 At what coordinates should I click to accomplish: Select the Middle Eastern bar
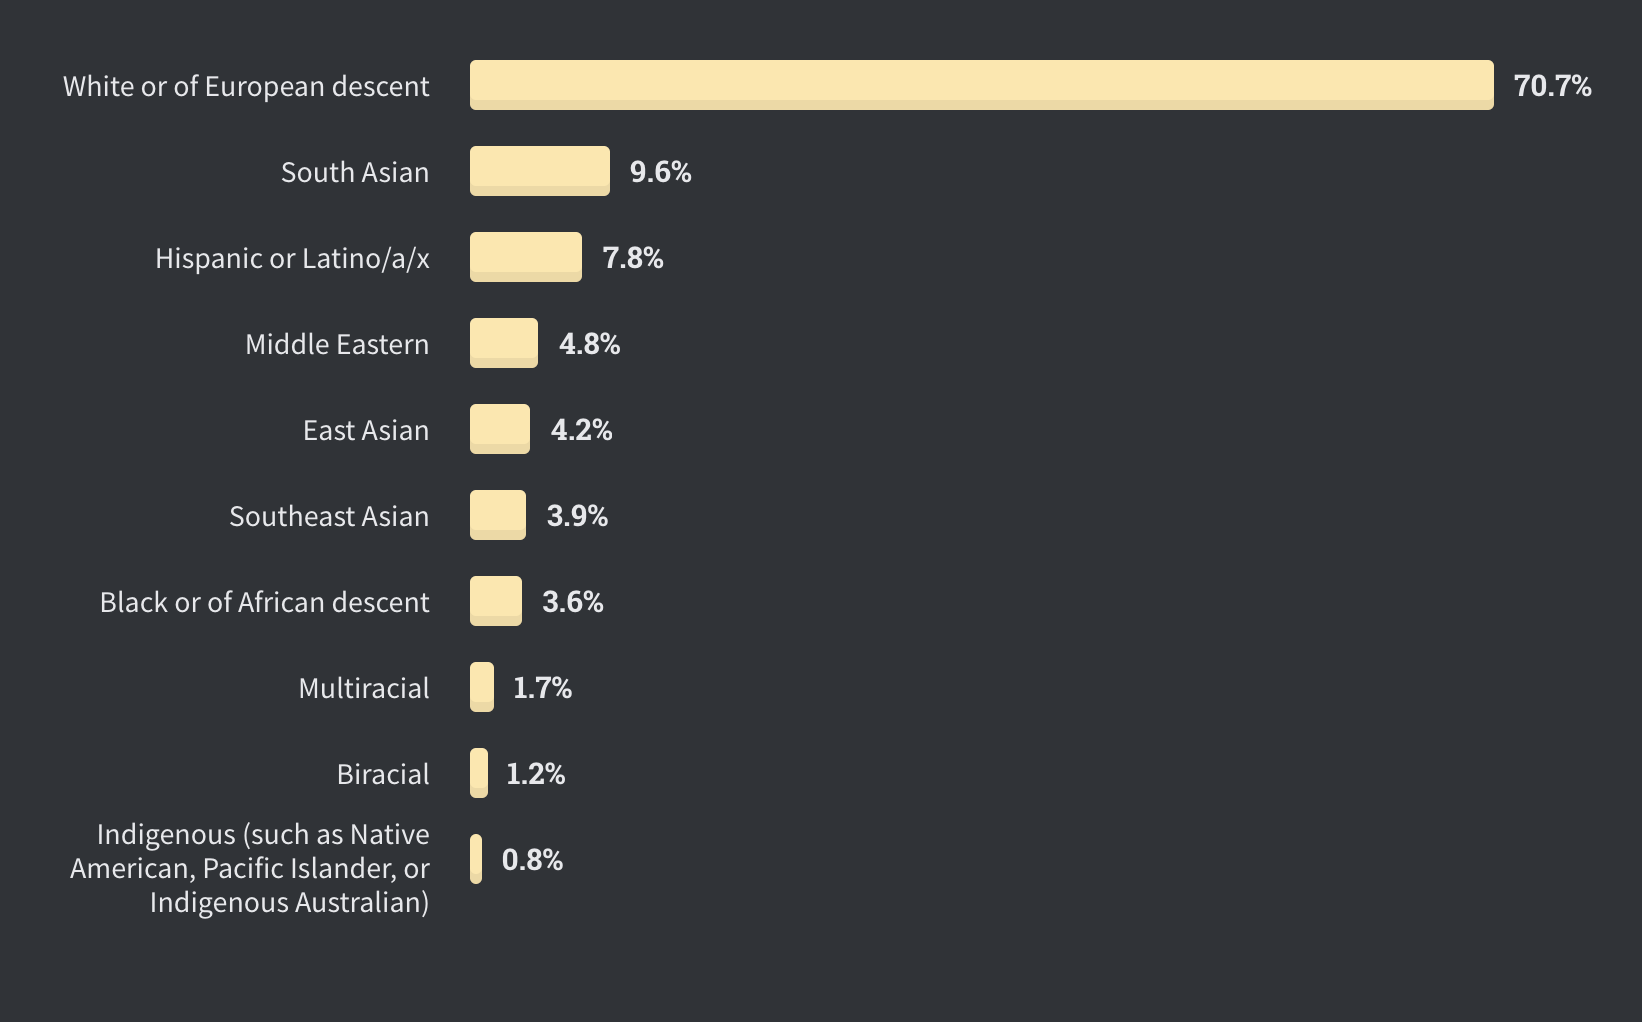(504, 343)
